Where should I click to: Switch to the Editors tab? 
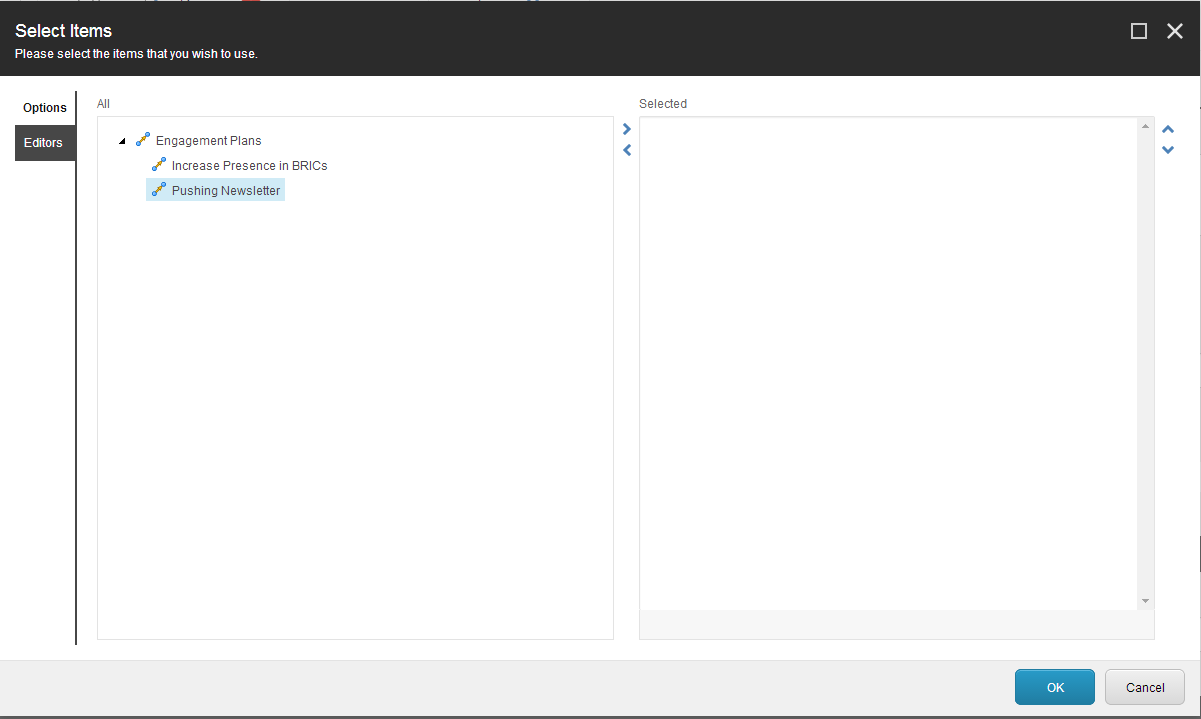pyautogui.click(x=45, y=142)
